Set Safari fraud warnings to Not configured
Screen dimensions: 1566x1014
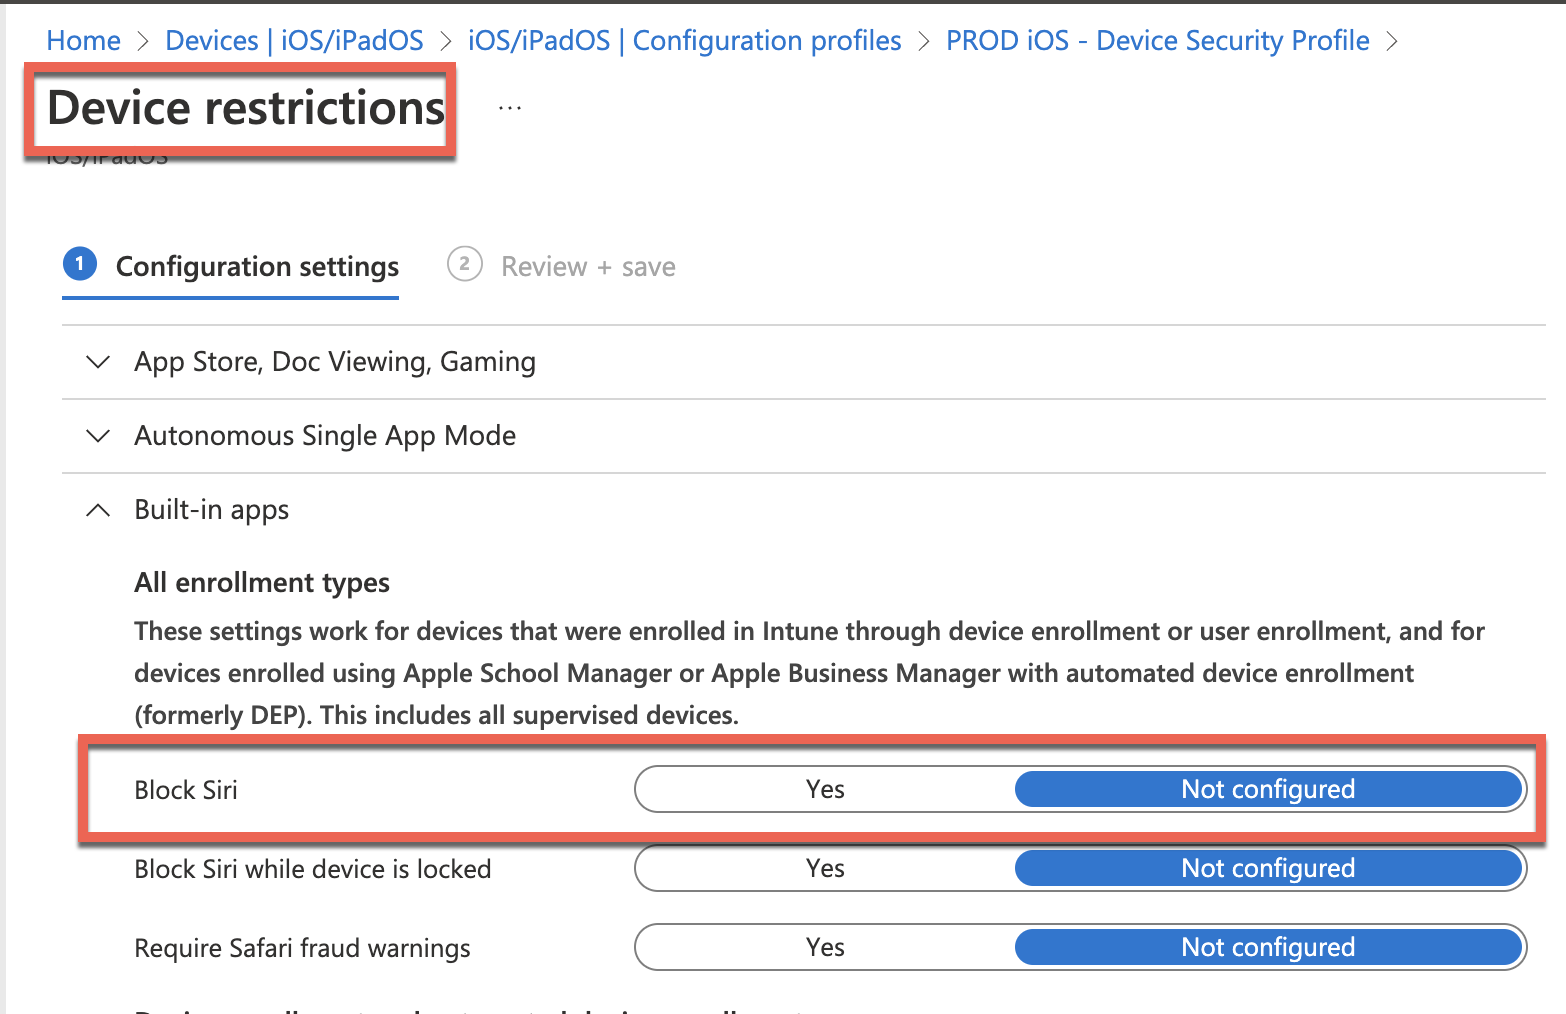tap(1267, 947)
